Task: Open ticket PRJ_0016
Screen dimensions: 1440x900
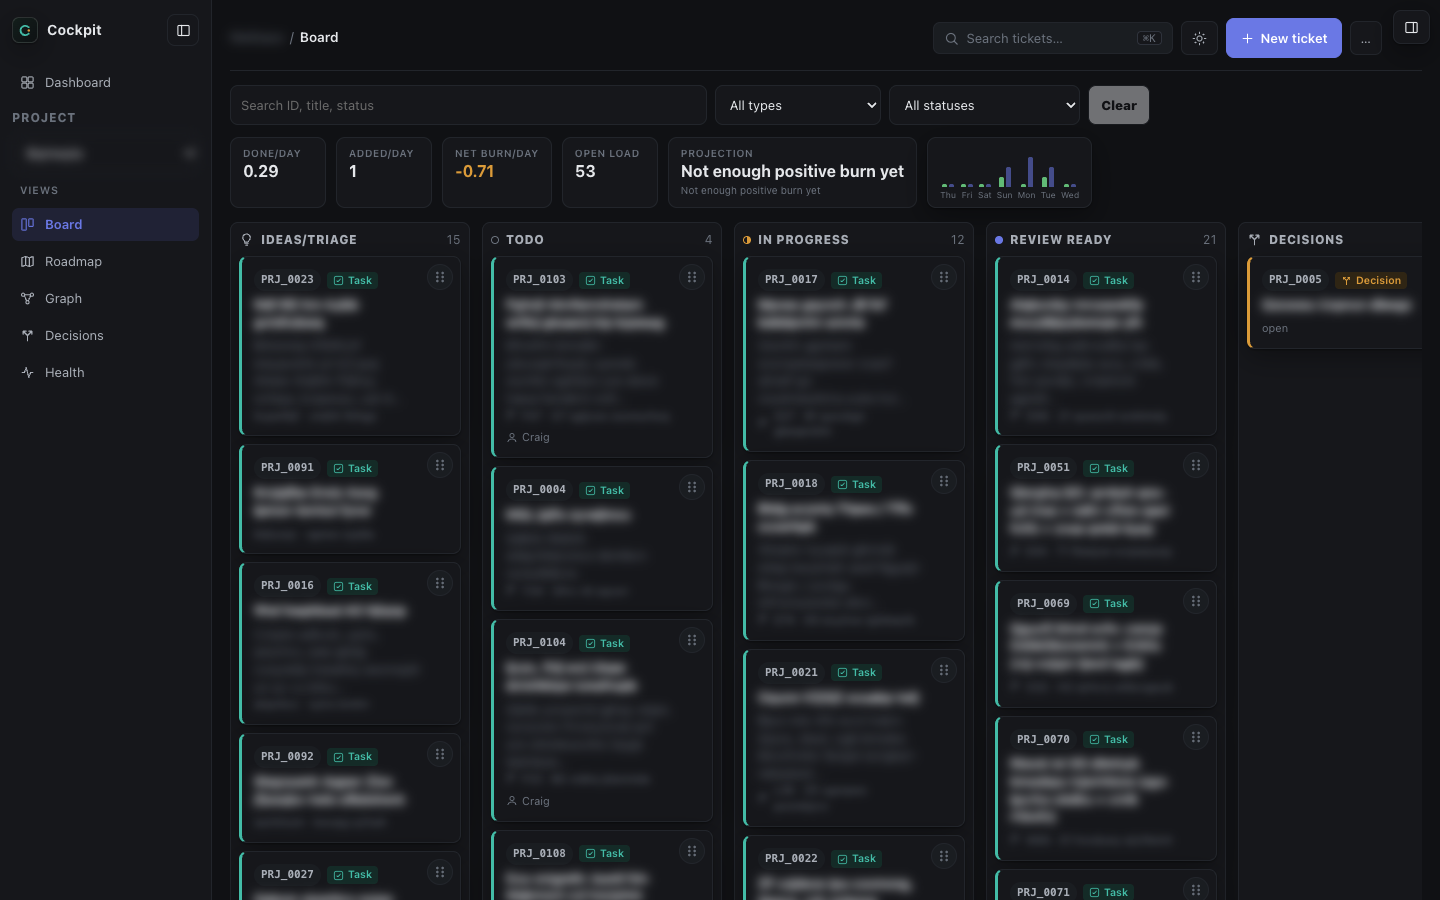Action: [x=350, y=643]
